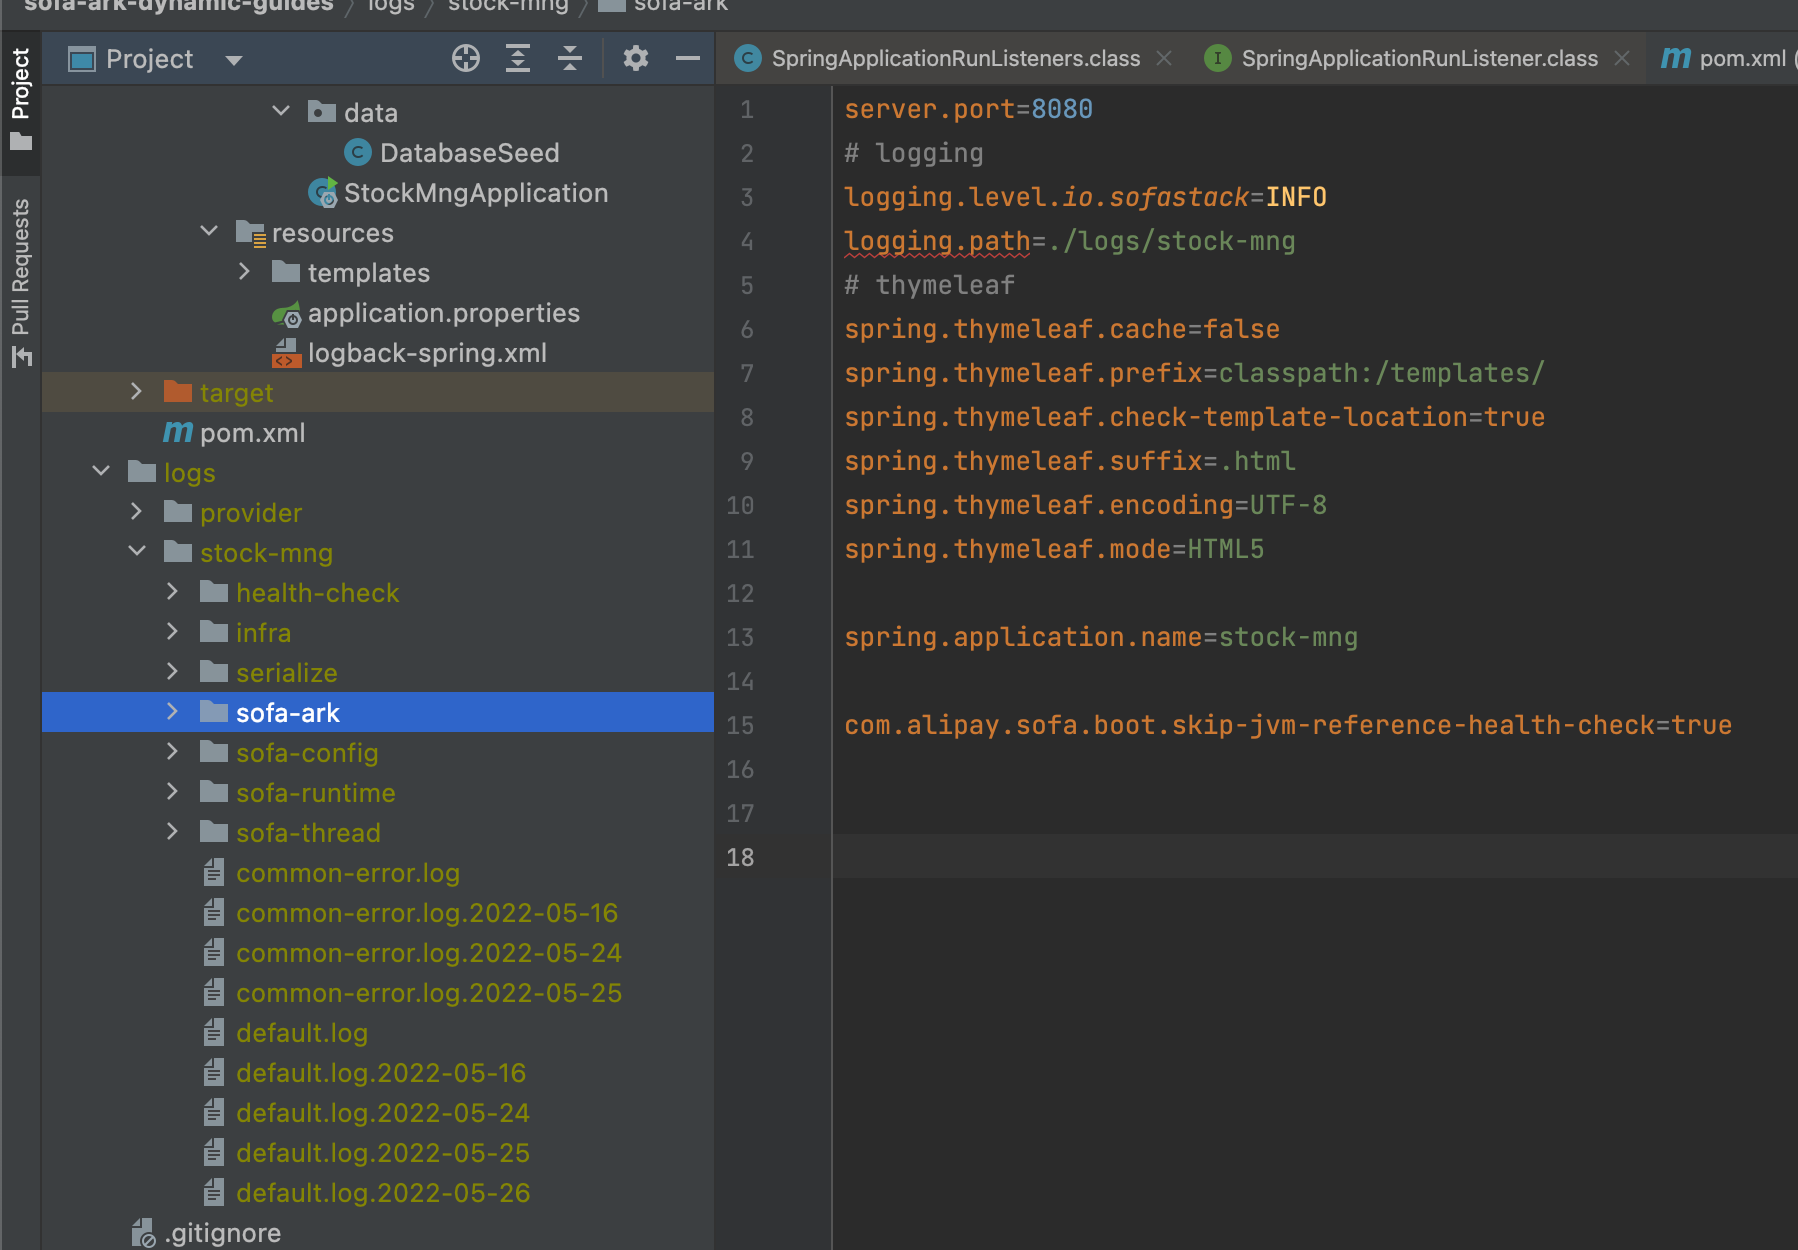Expand the provider folder
Viewport: 1798px width, 1250px height.
tap(137, 511)
